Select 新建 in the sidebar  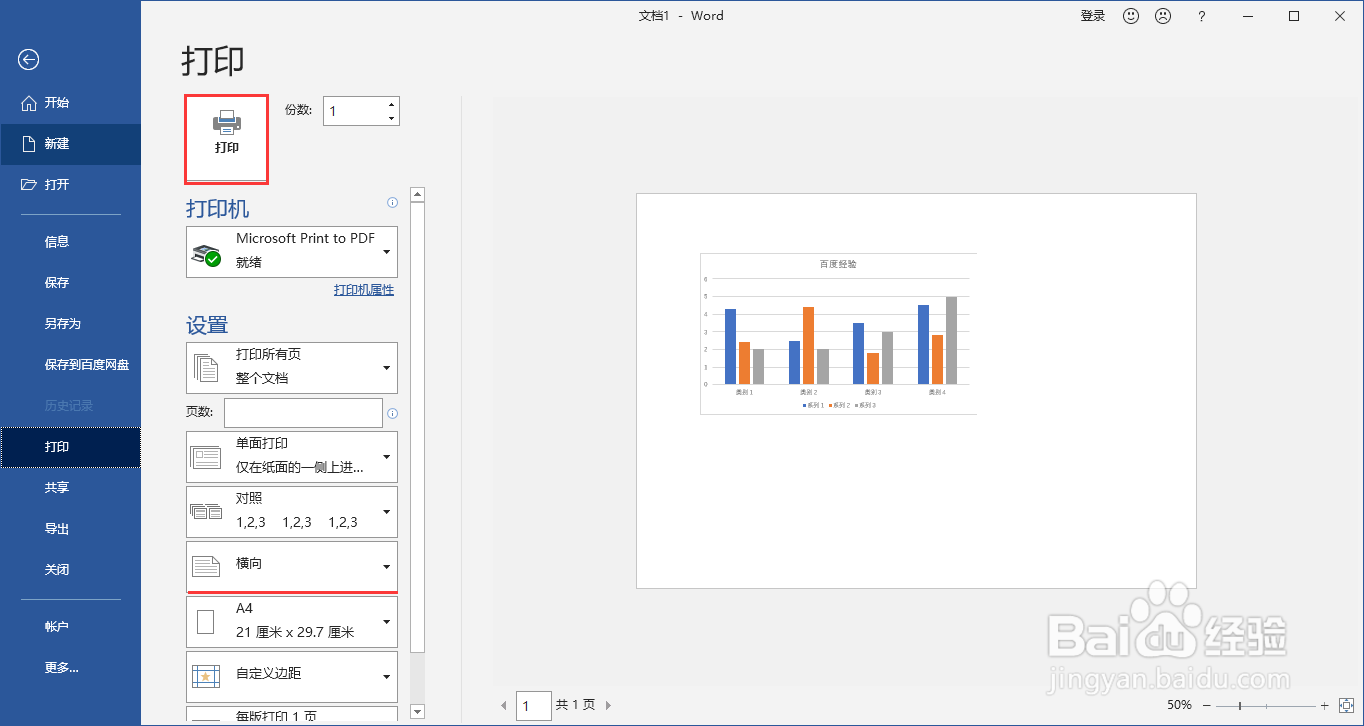click(70, 144)
